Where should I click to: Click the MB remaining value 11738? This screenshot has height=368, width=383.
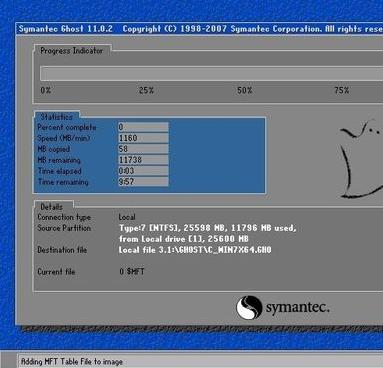[x=143, y=160]
